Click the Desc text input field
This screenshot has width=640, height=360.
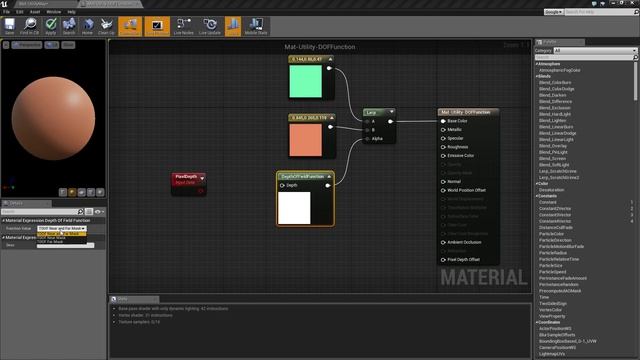[x=65, y=245]
